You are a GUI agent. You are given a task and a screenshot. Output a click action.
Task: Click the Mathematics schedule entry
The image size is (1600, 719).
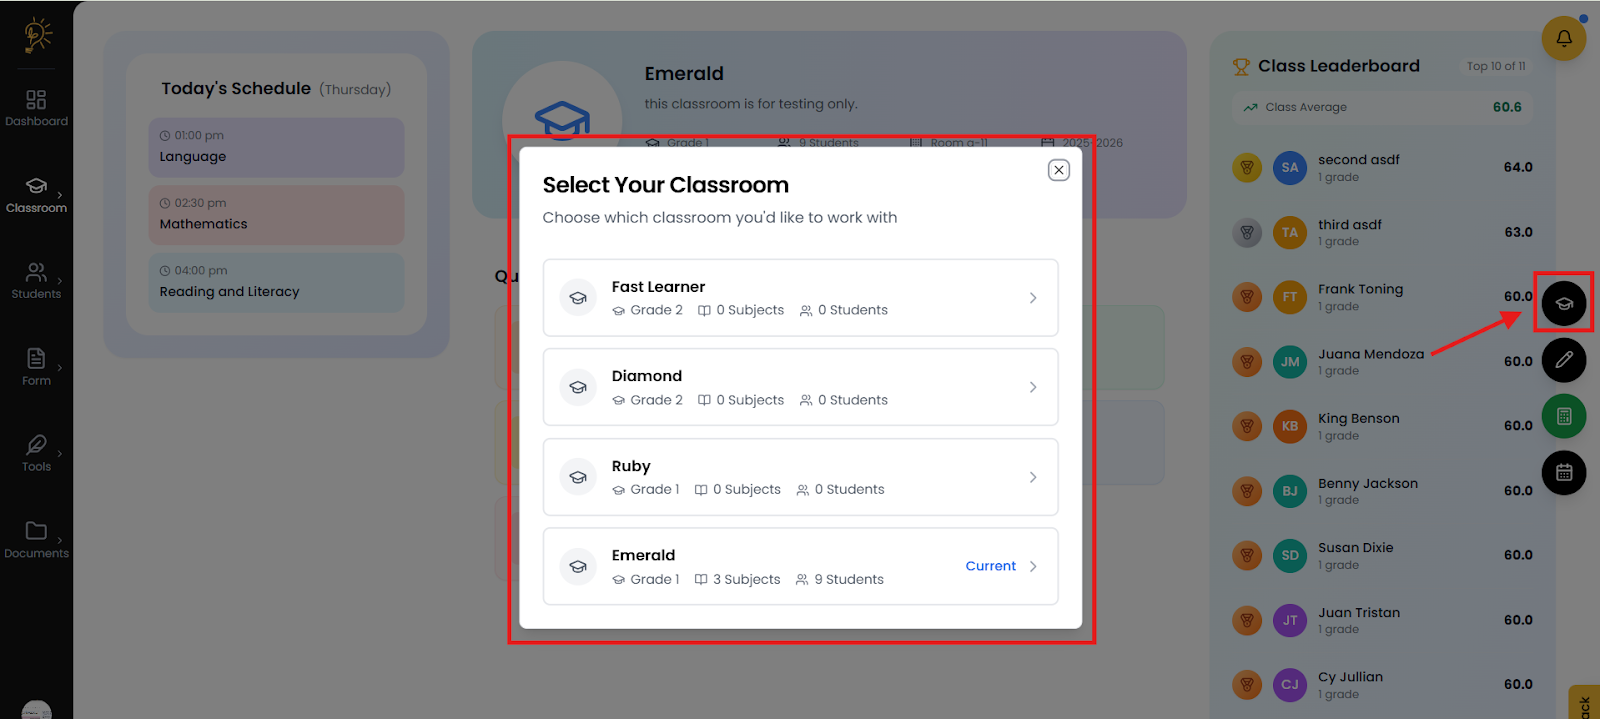pos(276,215)
